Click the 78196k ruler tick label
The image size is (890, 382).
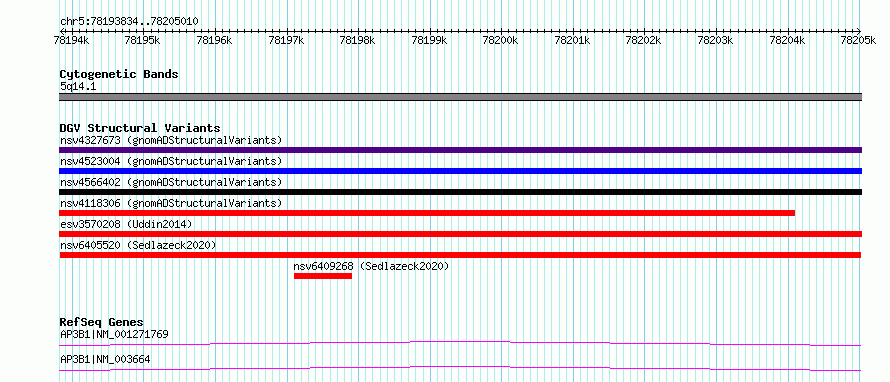click(214, 40)
